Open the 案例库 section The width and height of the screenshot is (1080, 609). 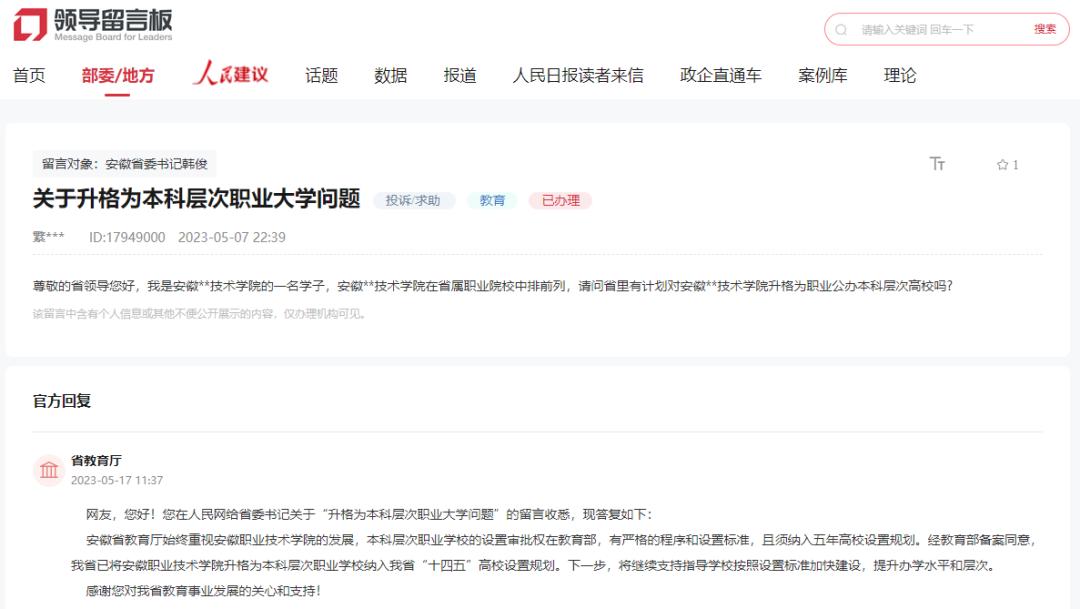click(x=822, y=74)
